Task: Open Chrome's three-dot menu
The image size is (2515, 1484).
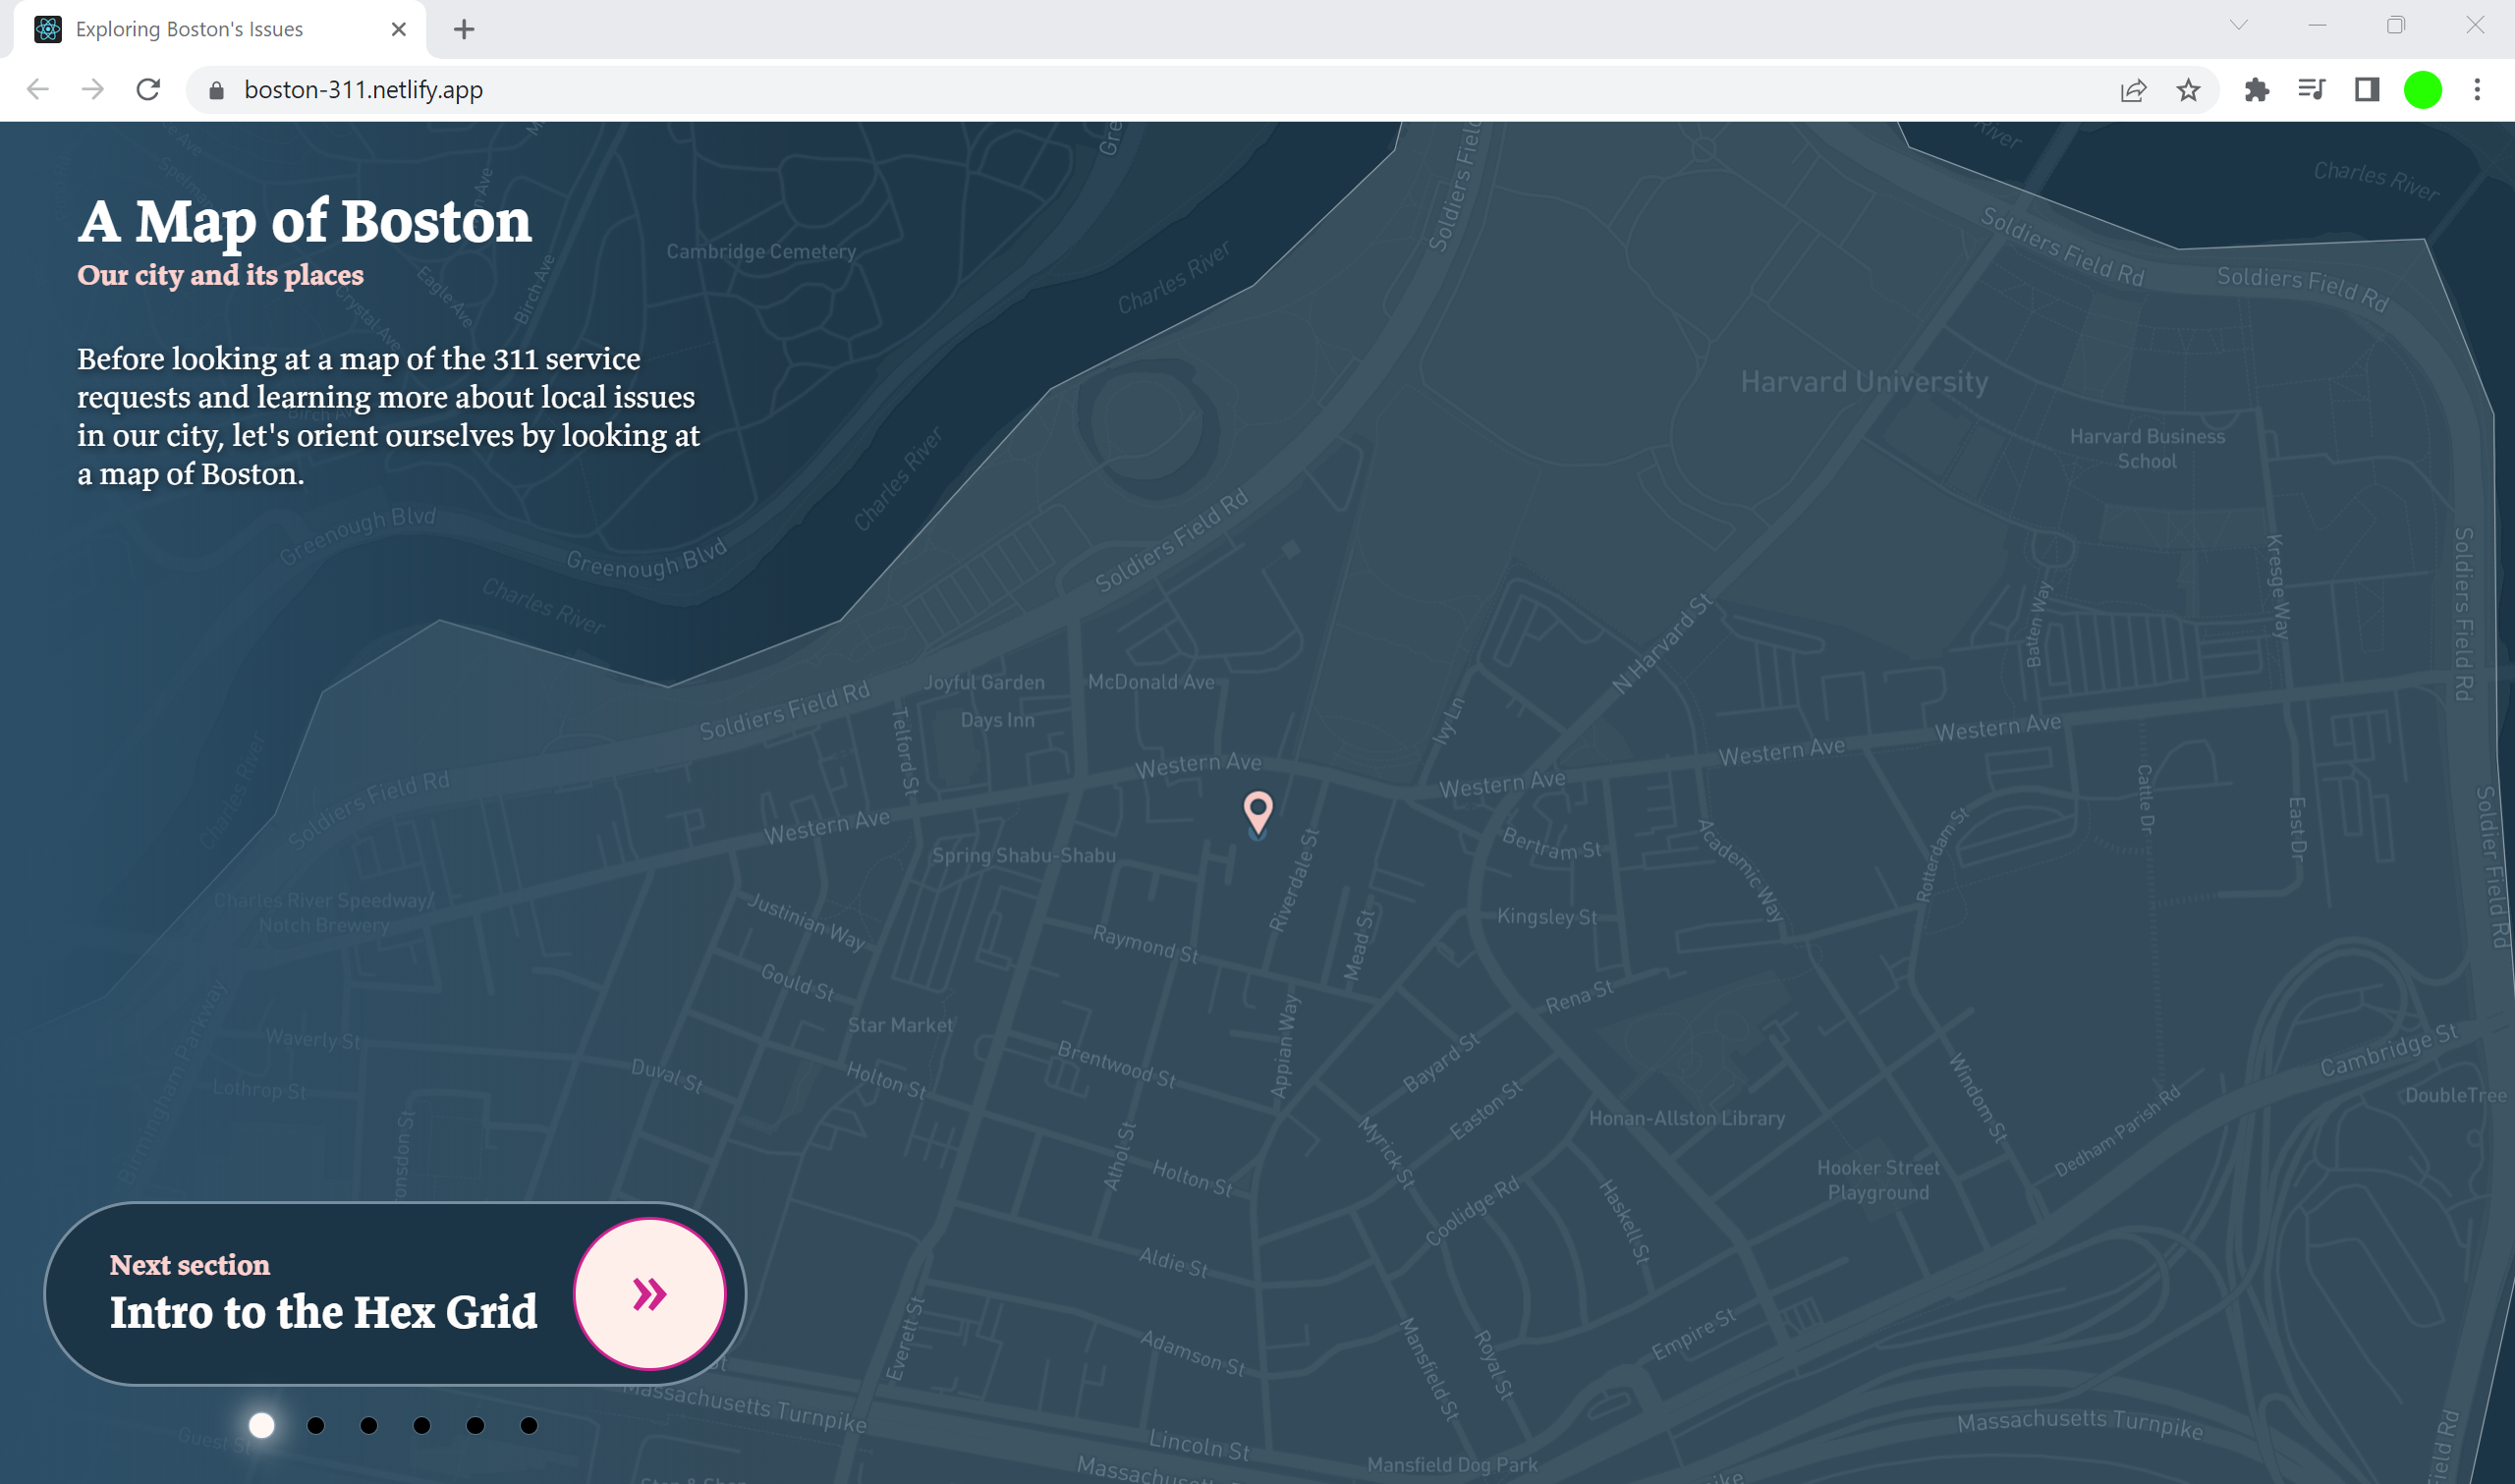Action: pyautogui.click(x=2477, y=90)
